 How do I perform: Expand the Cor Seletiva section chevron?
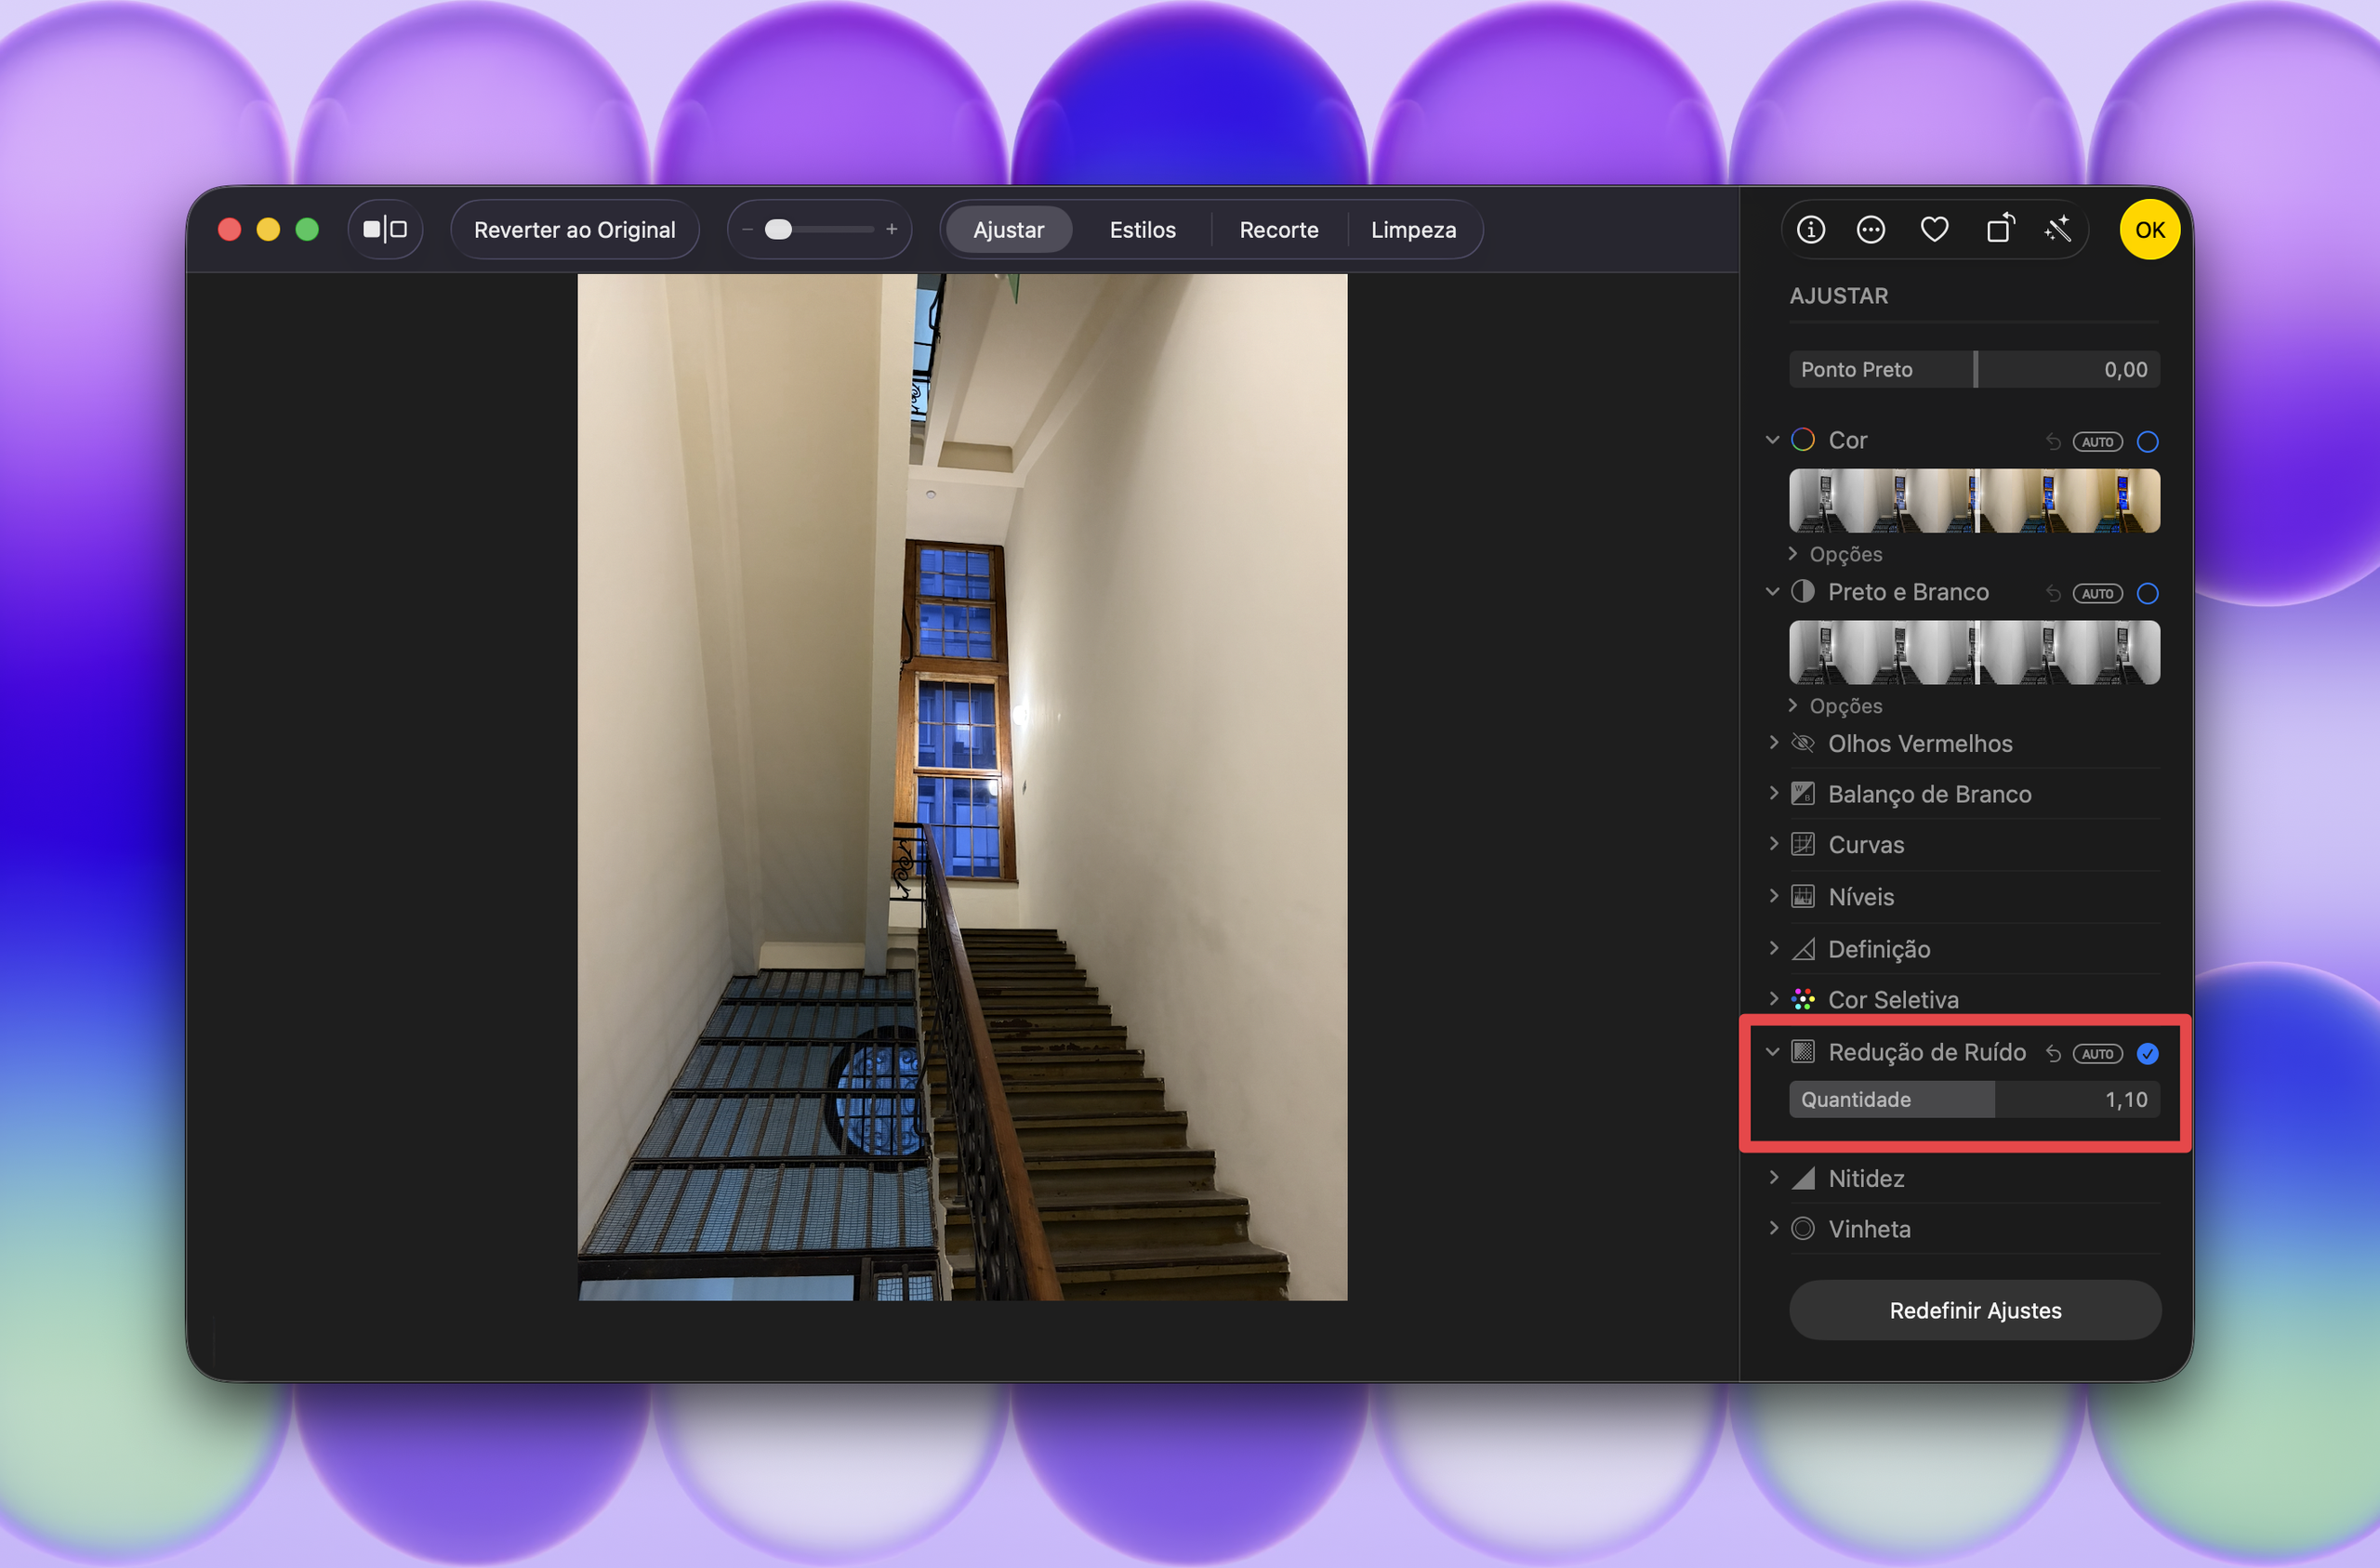pos(1773,999)
